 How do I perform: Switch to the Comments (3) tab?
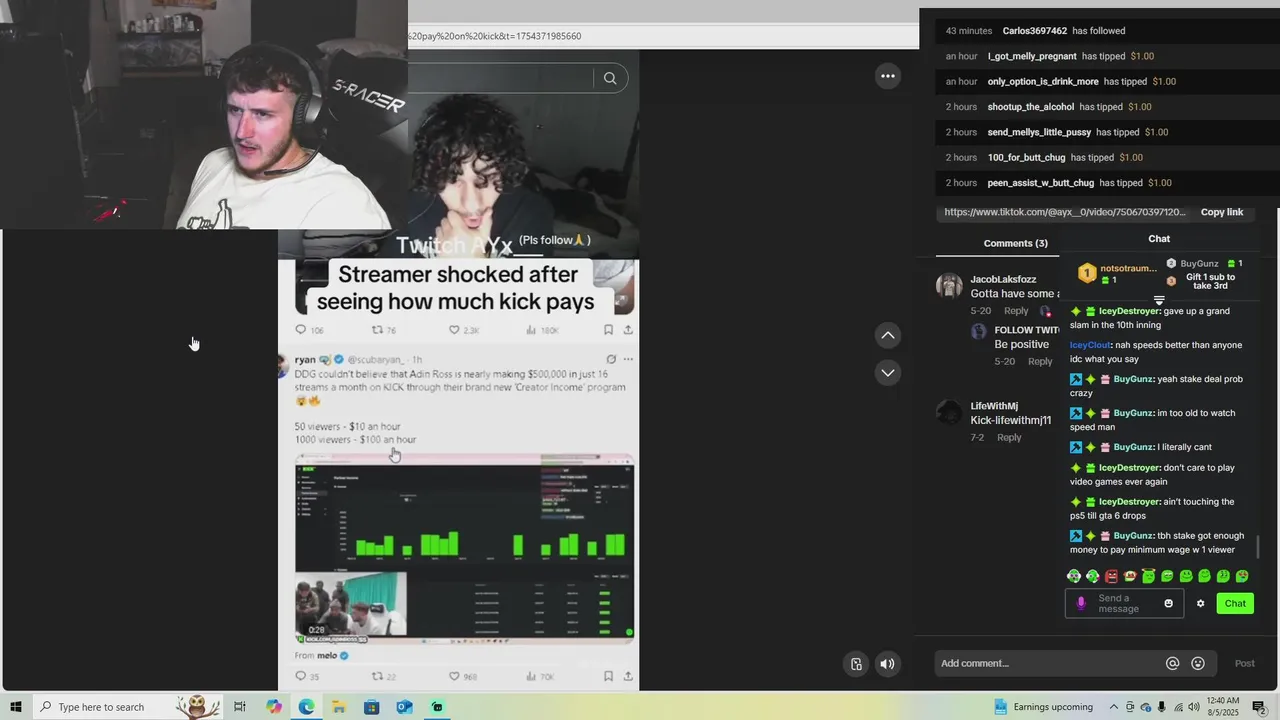click(x=1015, y=243)
